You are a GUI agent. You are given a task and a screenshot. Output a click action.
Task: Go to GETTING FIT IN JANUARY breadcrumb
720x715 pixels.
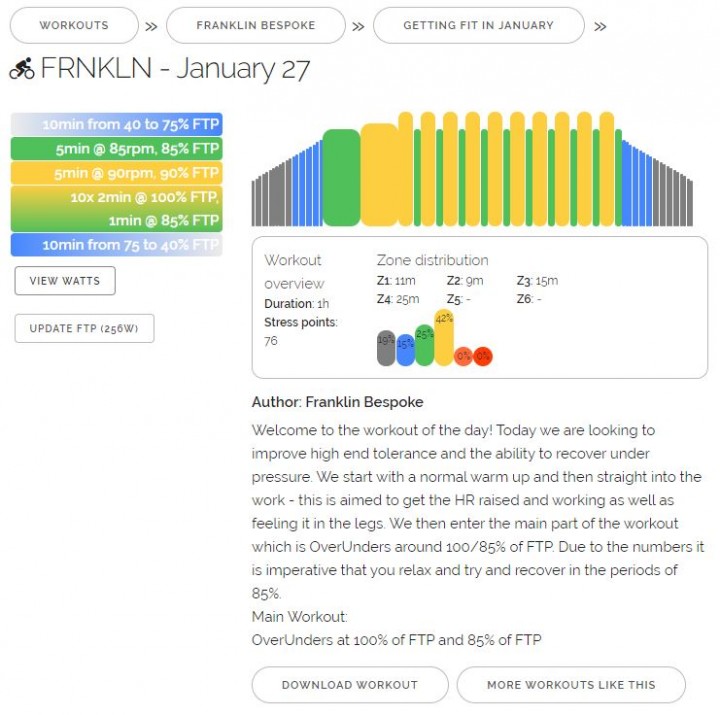478,25
